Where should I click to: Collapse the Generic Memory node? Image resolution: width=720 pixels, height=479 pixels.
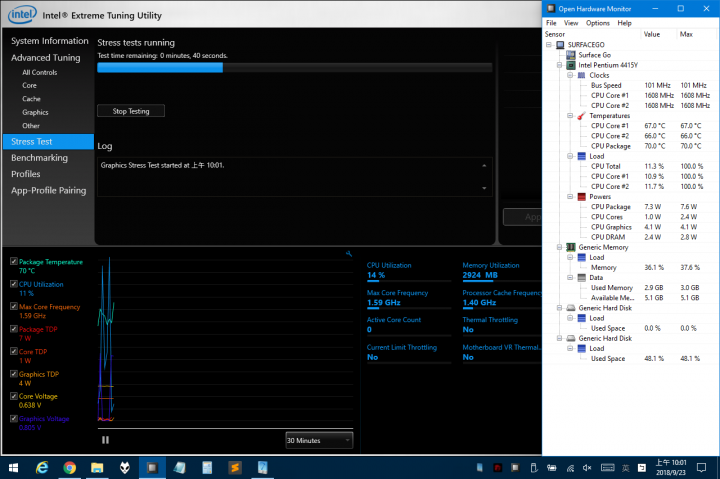coord(559,247)
